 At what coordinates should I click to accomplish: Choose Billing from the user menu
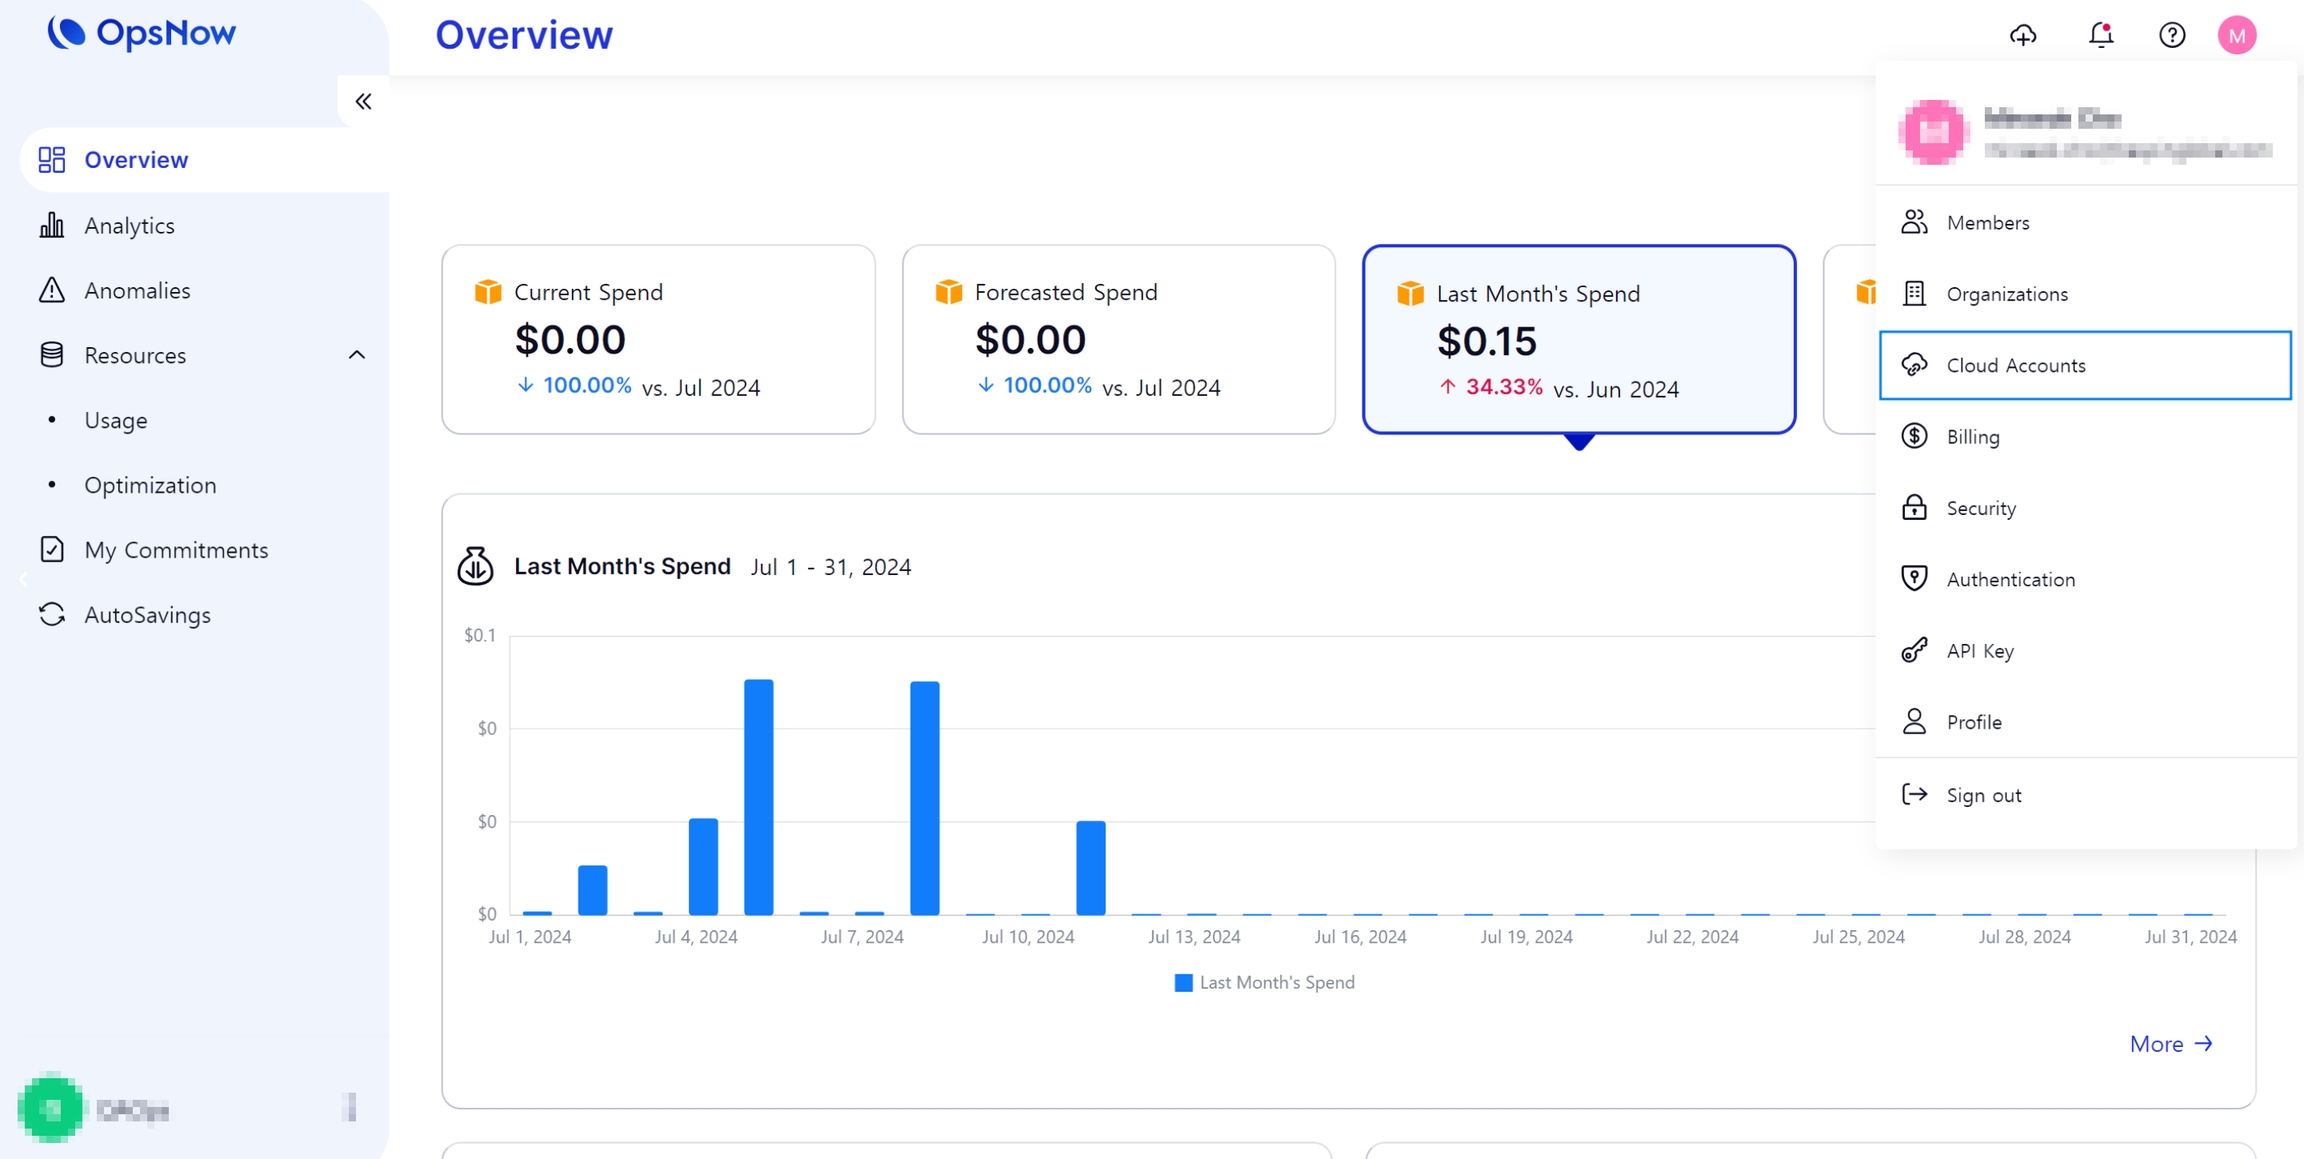click(x=1973, y=437)
